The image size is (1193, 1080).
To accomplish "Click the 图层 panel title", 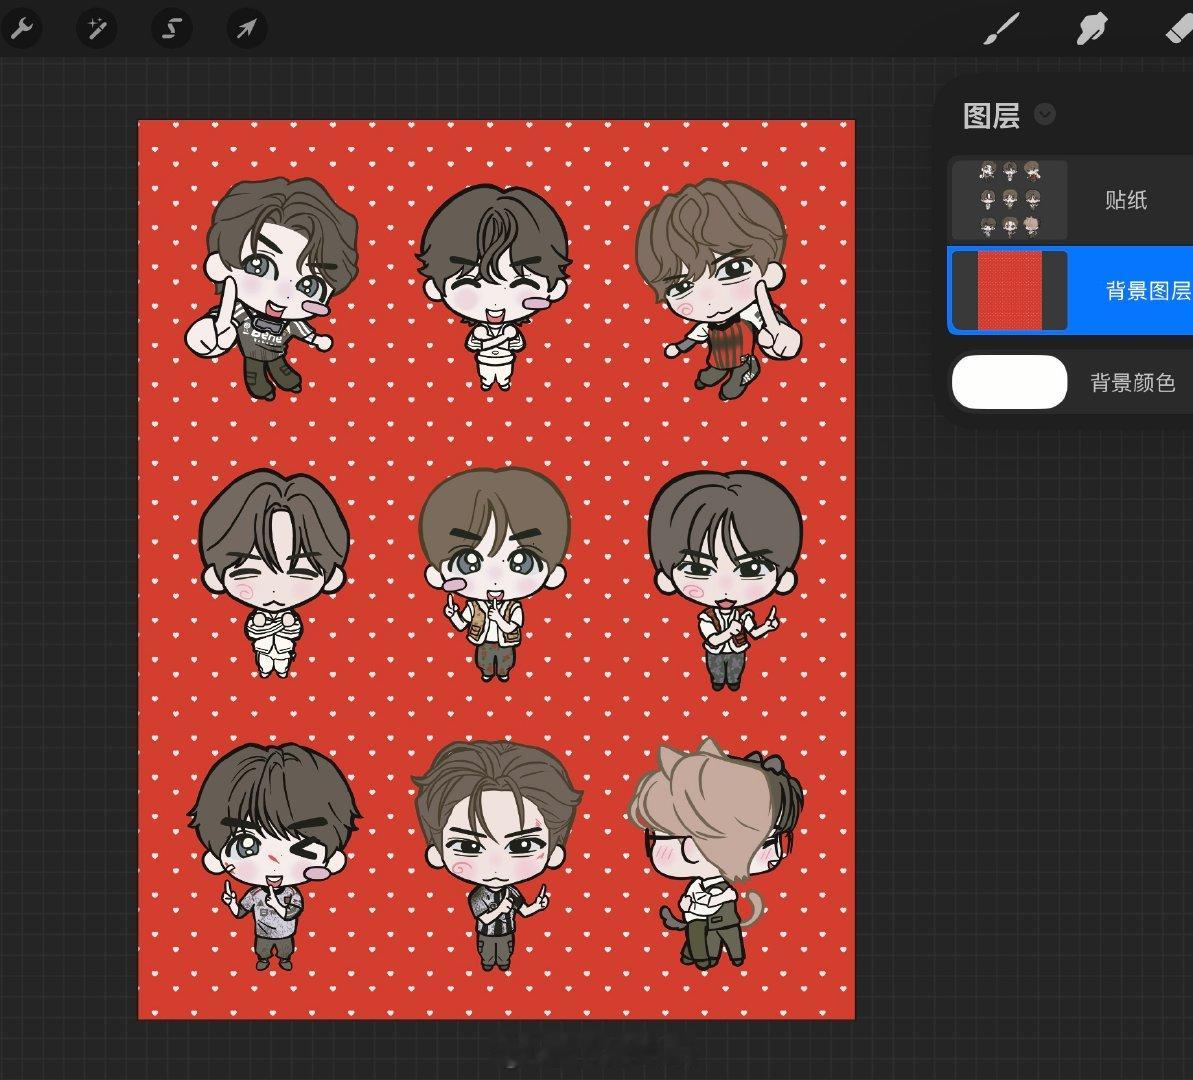I will pos(991,116).
